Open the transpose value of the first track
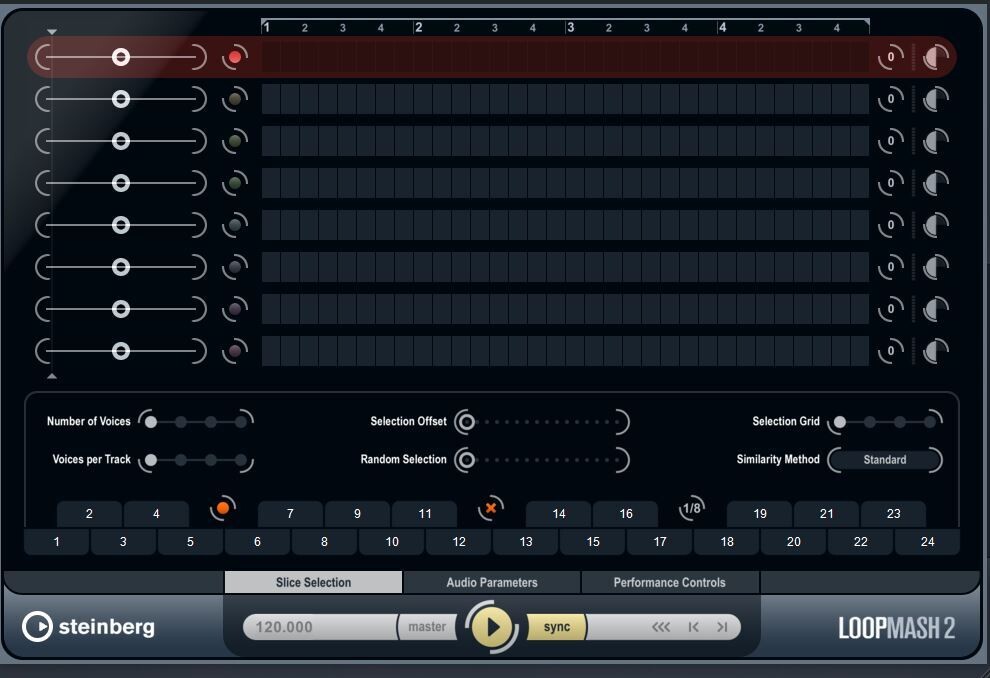Screen dimensions: 990x678 (890, 58)
